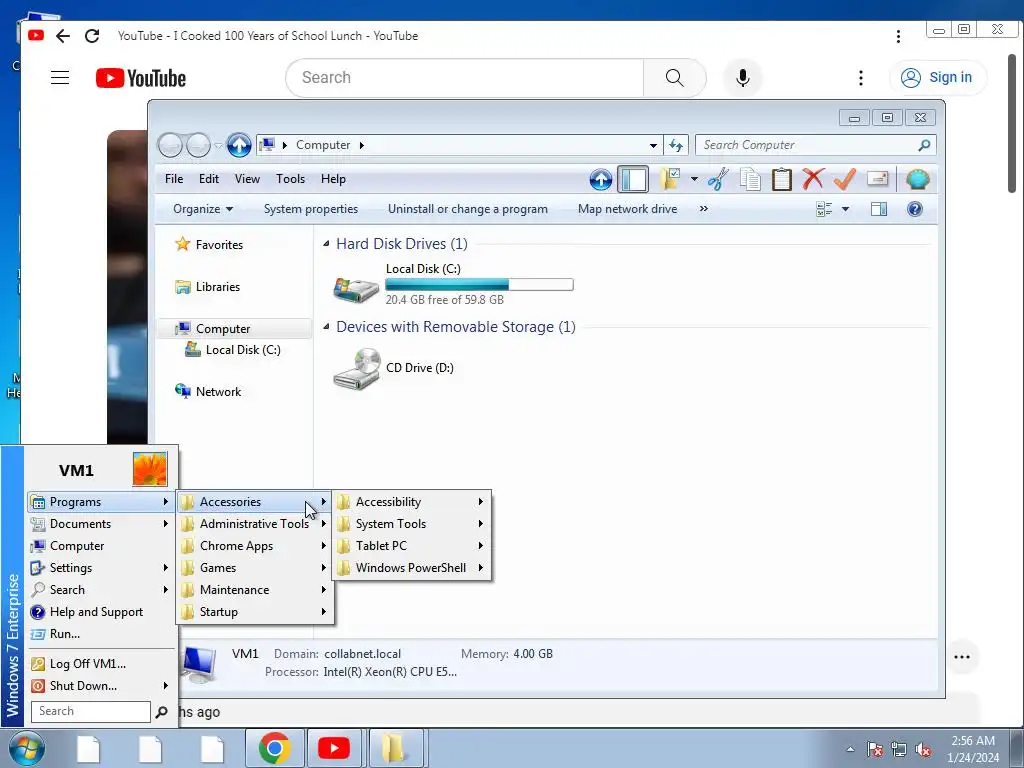Image resolution: width=1024 pixels, height=768 pixels.
Task: Open the YouTube hamburger guide menu
Action: [x=60, y=78]
